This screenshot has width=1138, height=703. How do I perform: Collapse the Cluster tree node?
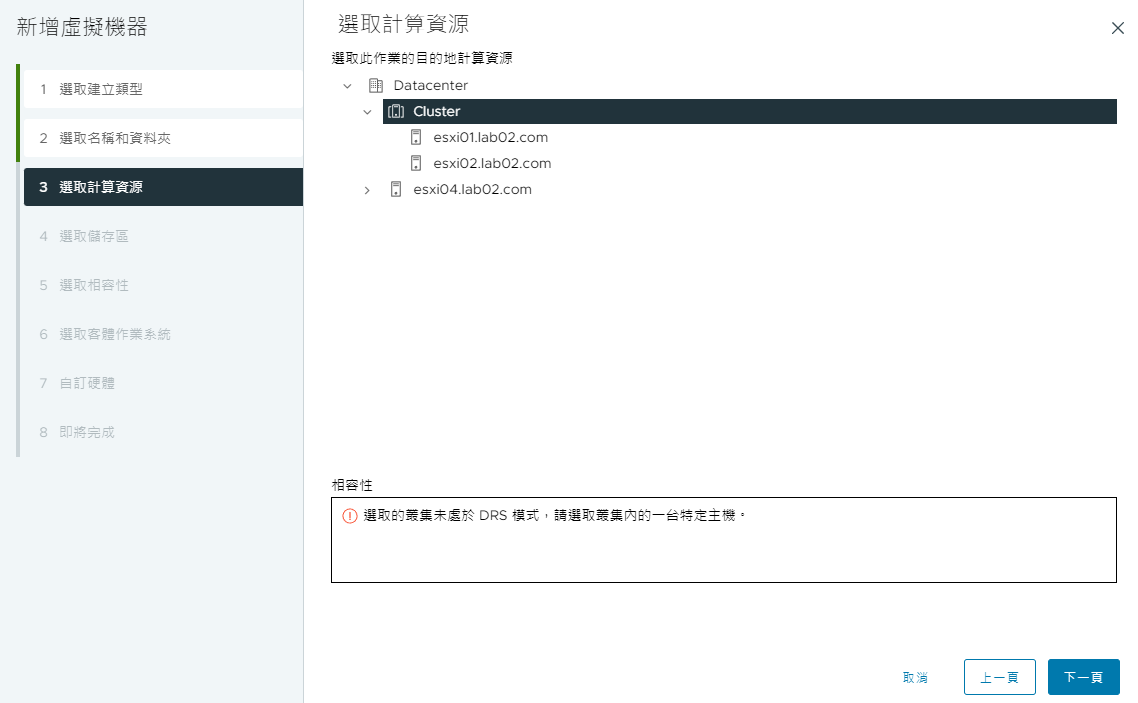(x=367, y=111)
